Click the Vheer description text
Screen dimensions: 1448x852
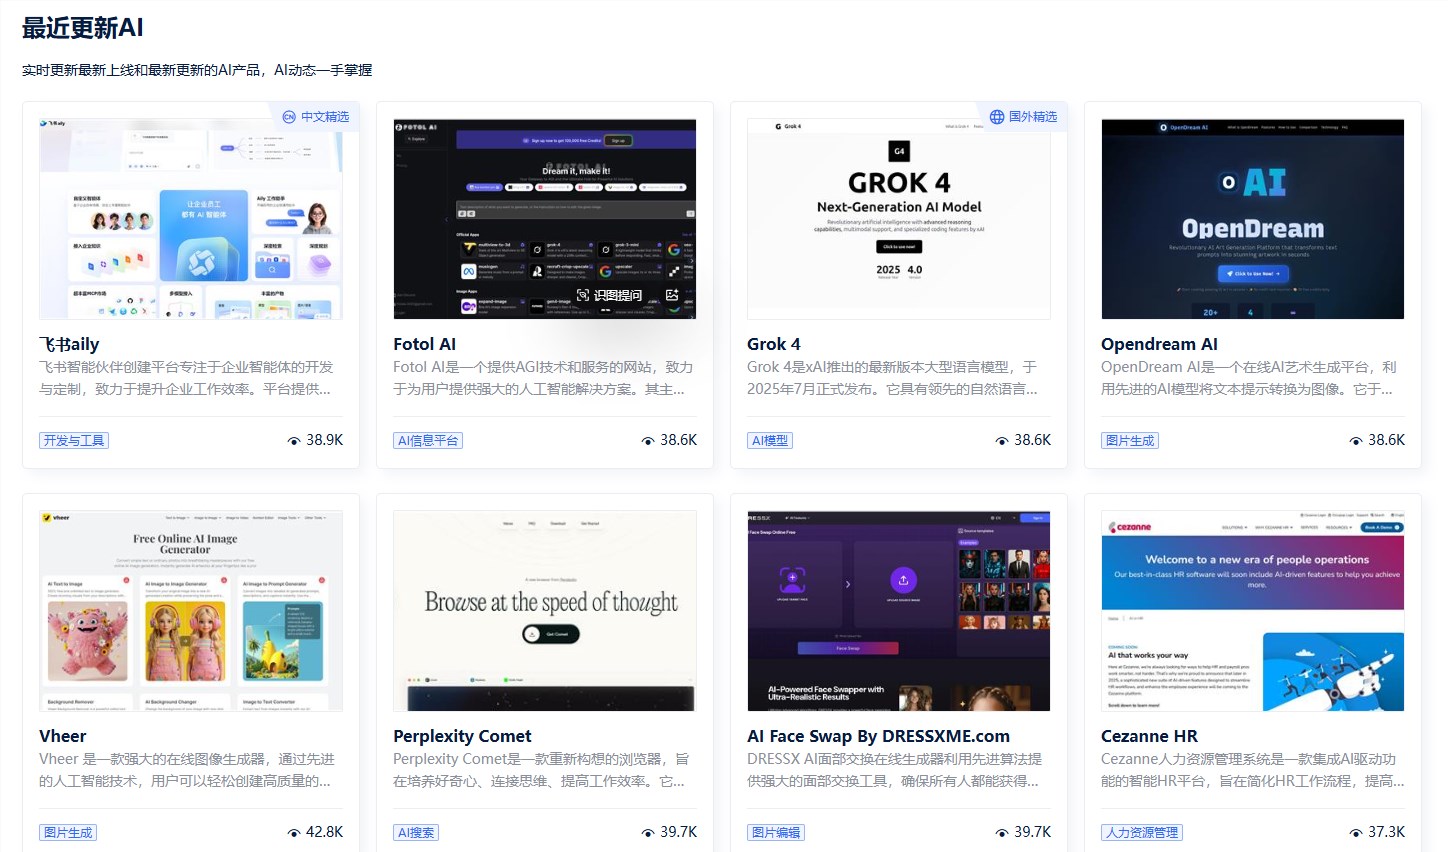click(187, 770)
